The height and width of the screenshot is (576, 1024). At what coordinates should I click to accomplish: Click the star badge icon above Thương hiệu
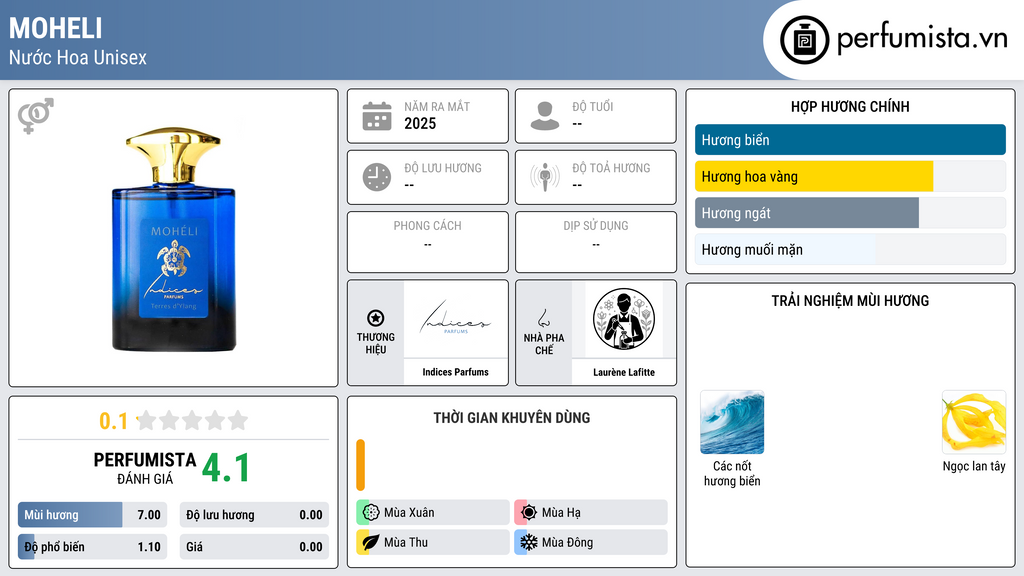click(x=376, y=318)
